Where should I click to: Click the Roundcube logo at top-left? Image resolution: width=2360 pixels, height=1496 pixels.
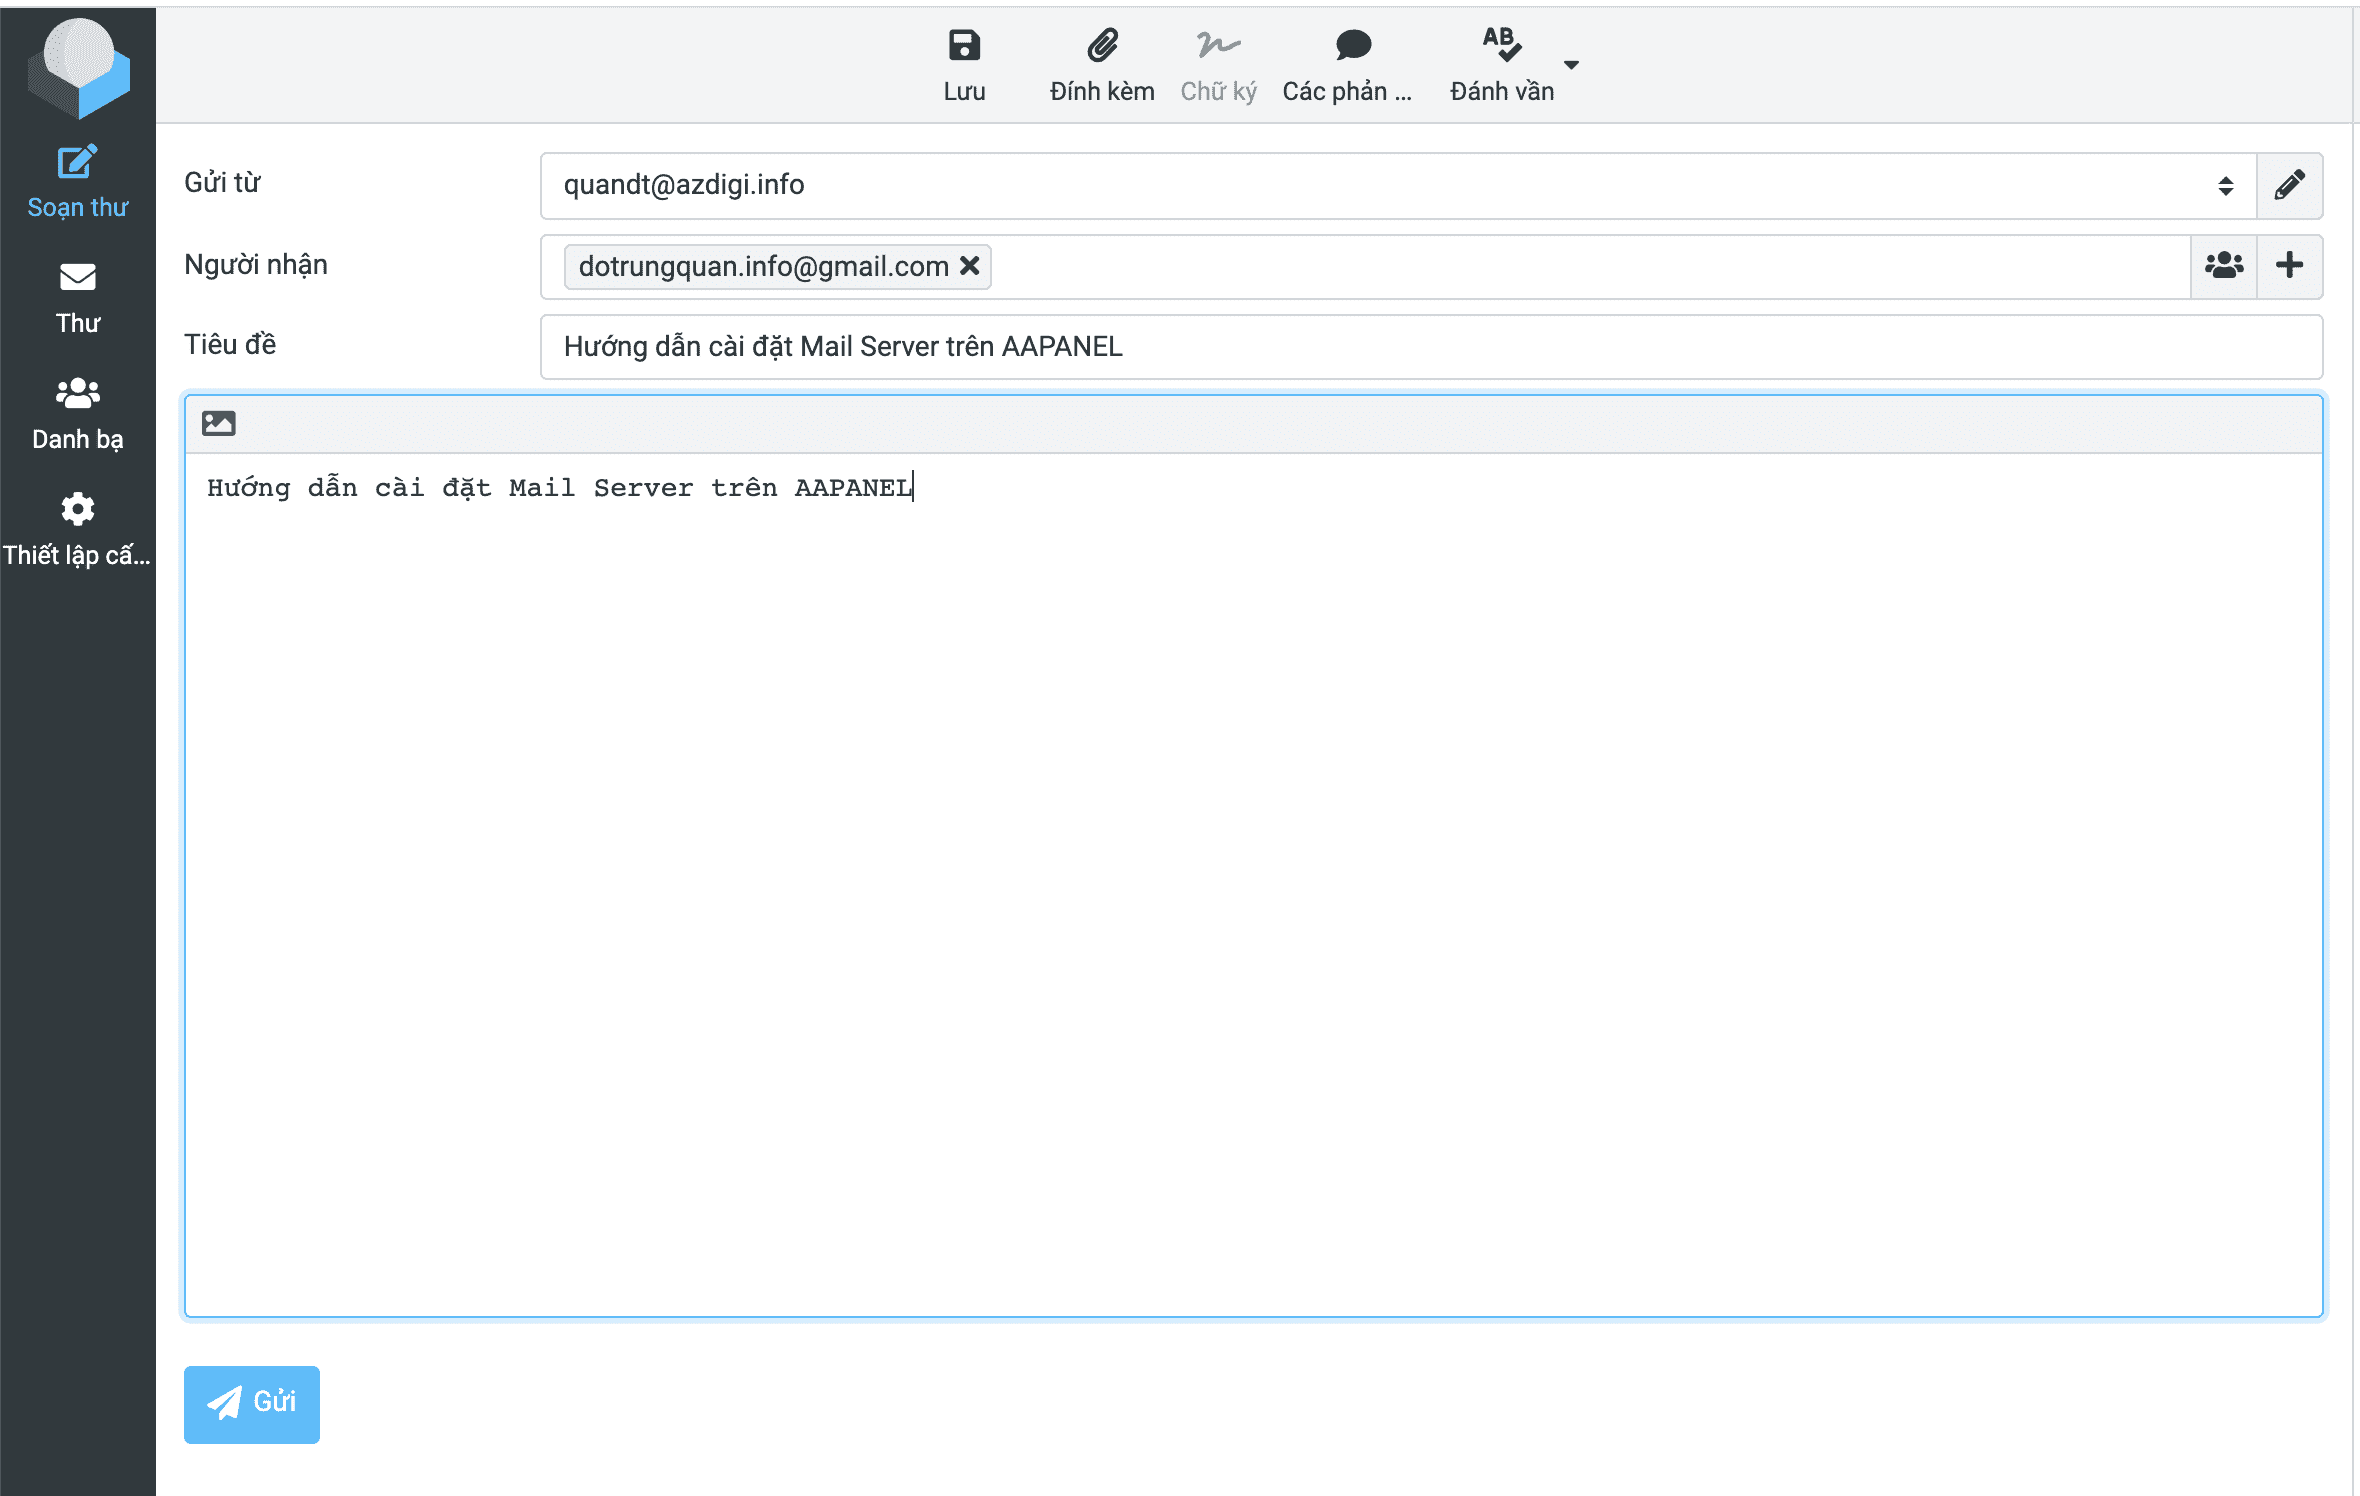[78, 68]
